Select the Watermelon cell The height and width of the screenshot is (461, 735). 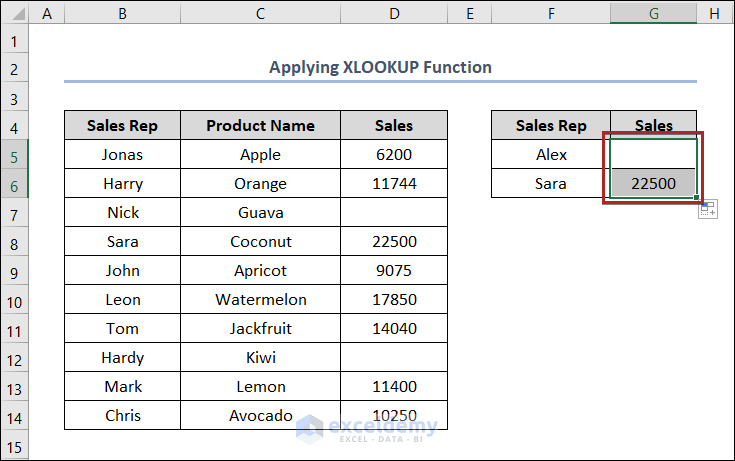click(x=260, y=300)
